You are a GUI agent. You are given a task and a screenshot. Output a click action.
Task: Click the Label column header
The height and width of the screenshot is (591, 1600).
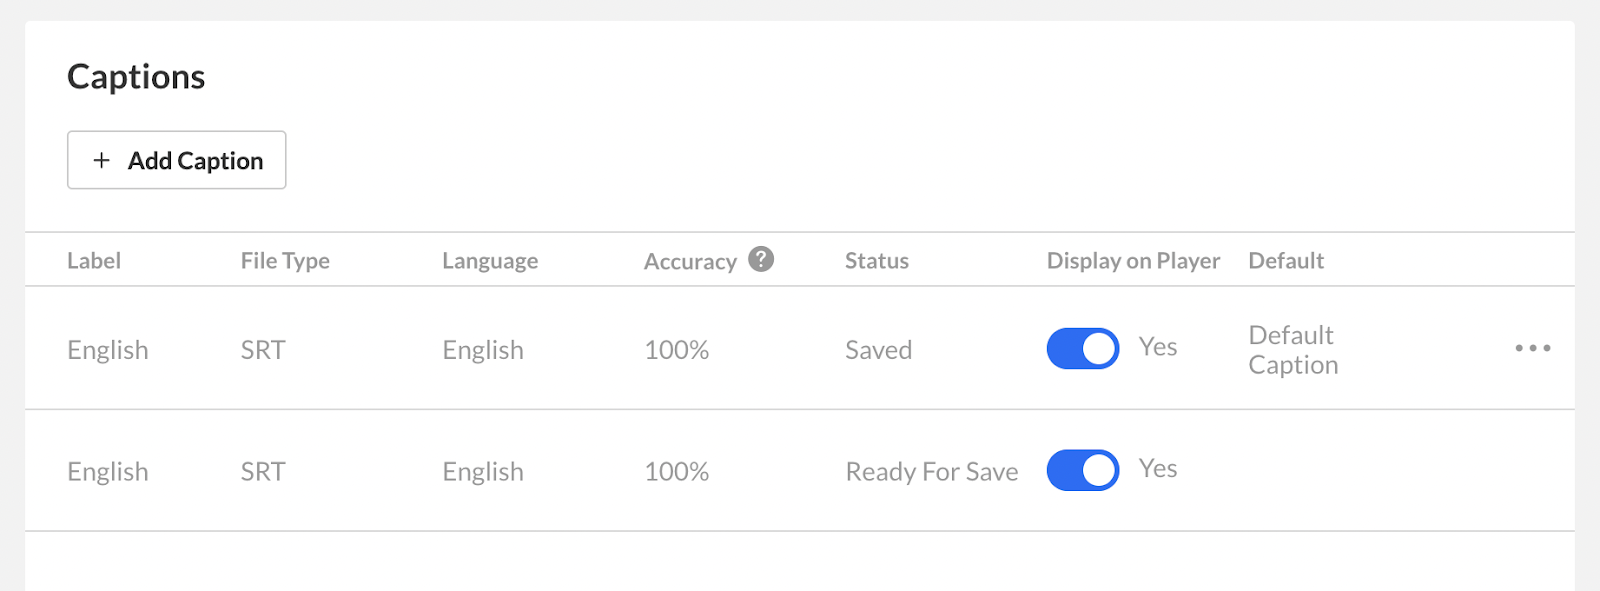[x=94, y=261]
